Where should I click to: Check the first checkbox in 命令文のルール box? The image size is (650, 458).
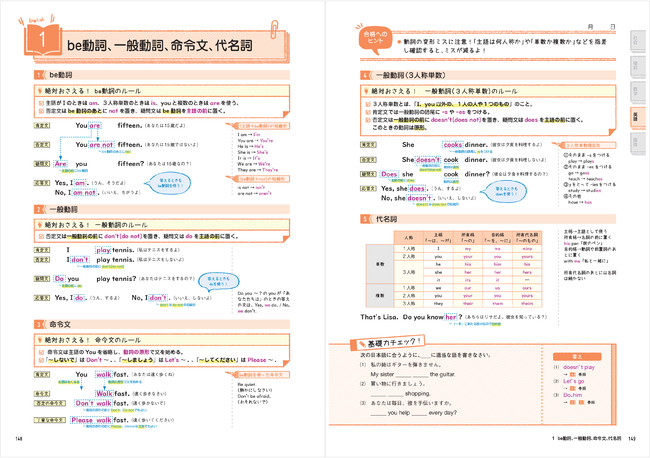point(41,352)
